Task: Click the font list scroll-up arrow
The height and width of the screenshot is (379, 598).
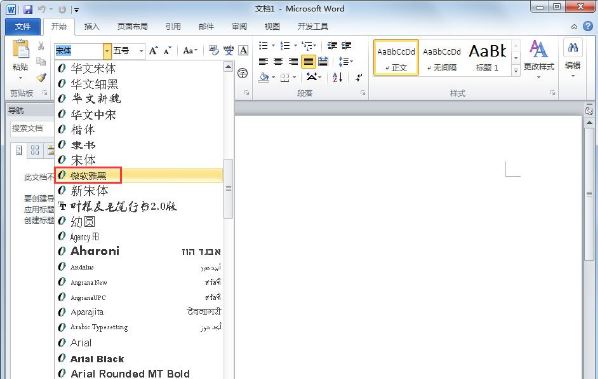Action: pos(228,67)
